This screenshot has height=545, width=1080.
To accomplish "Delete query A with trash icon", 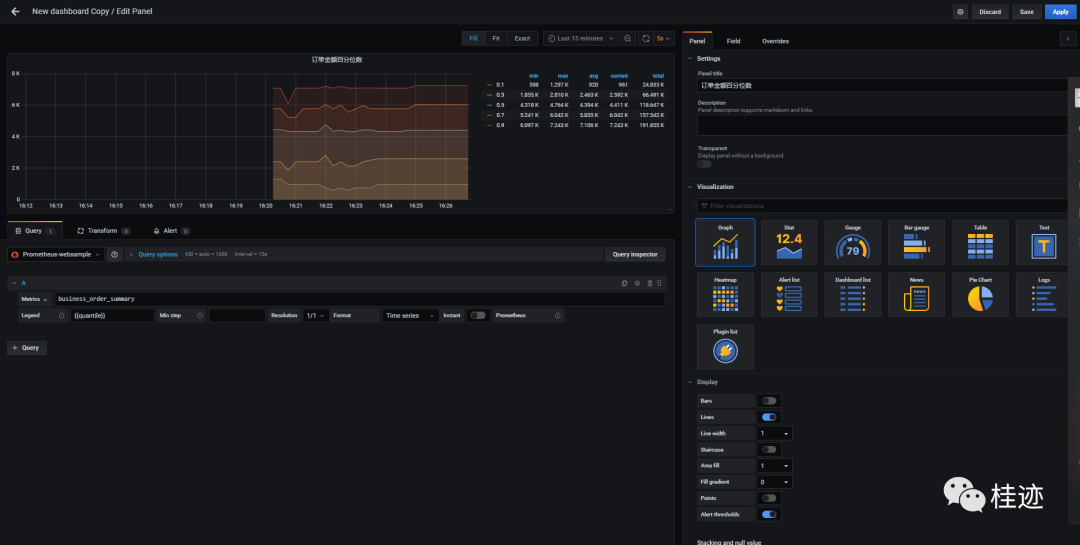I will [650, 283].
